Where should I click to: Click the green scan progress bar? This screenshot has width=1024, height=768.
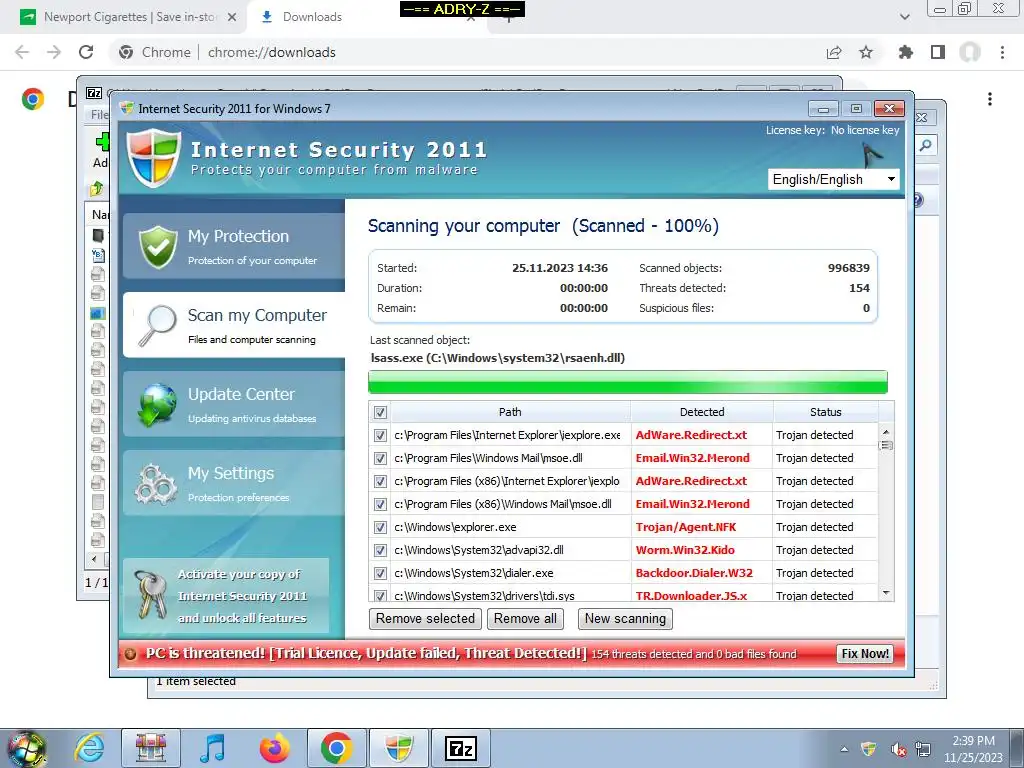pyautogui.click(x=628, y=382)
